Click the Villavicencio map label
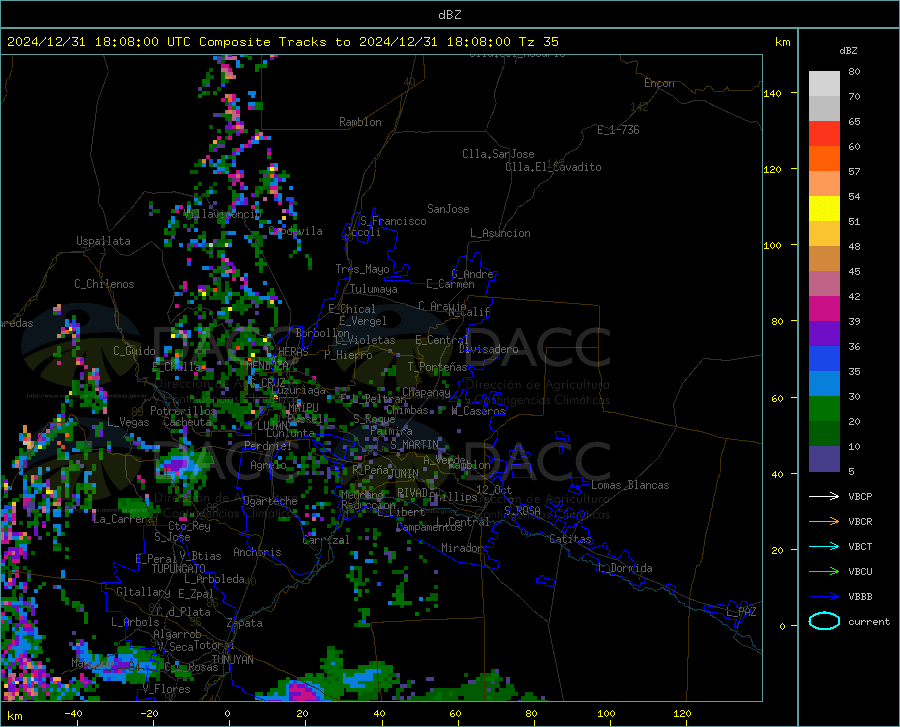 [223, 214]
